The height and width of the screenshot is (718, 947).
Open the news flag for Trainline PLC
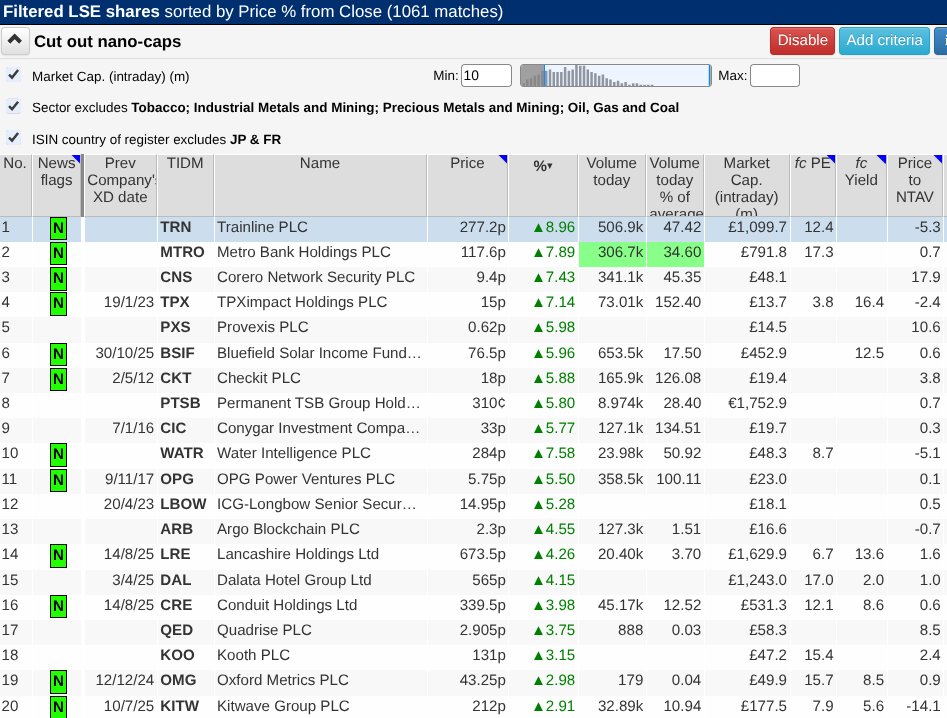[58, 228]
